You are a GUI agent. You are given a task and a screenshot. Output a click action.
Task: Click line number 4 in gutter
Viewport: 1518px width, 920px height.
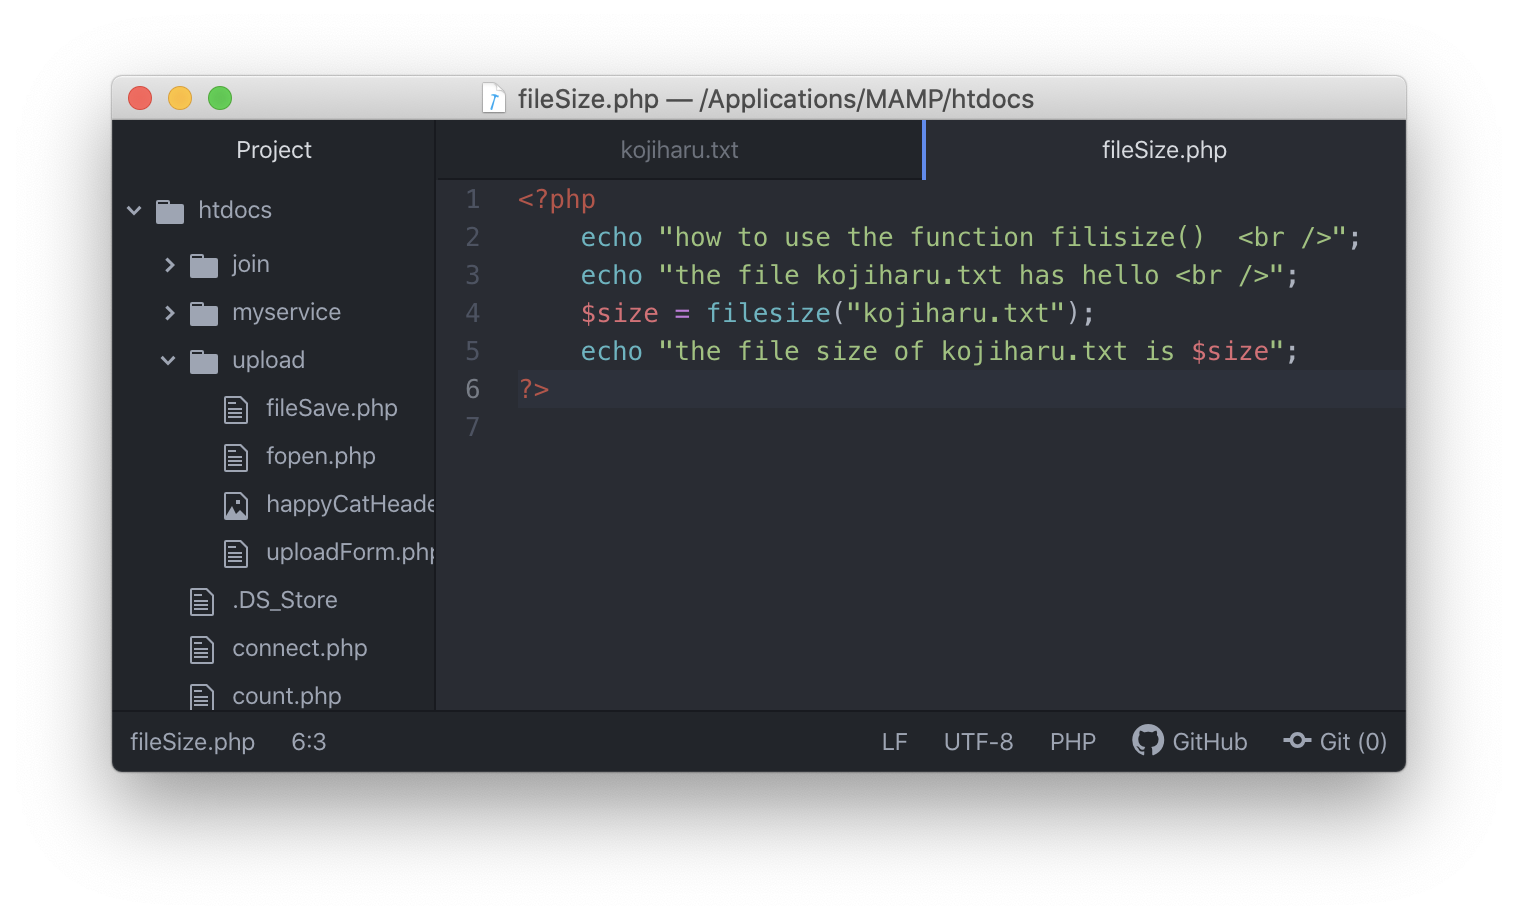pyautogui.click(x=473, y=313)
